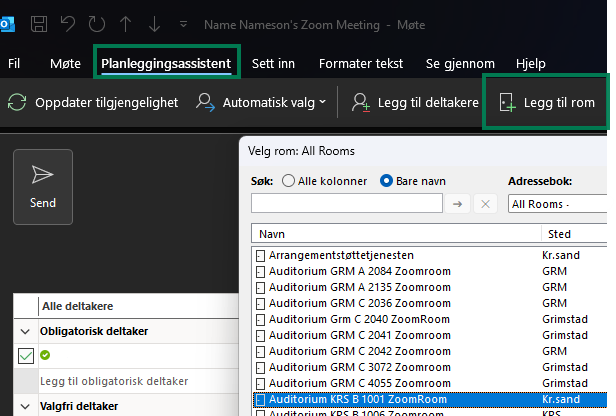Click room icon beside Auditorium GRM C 3072
616x416 pixels.
(260, 368)
